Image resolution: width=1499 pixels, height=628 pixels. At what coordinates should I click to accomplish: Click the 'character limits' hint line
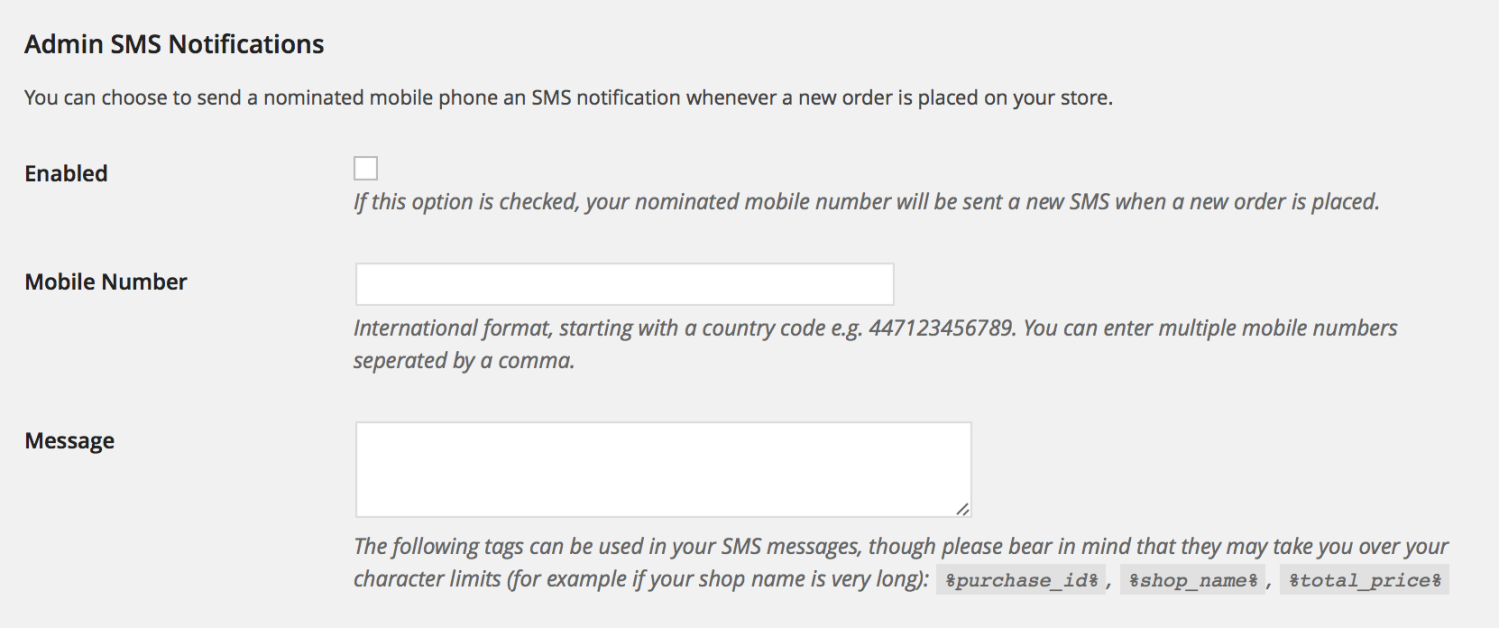(x=640, y=580)
